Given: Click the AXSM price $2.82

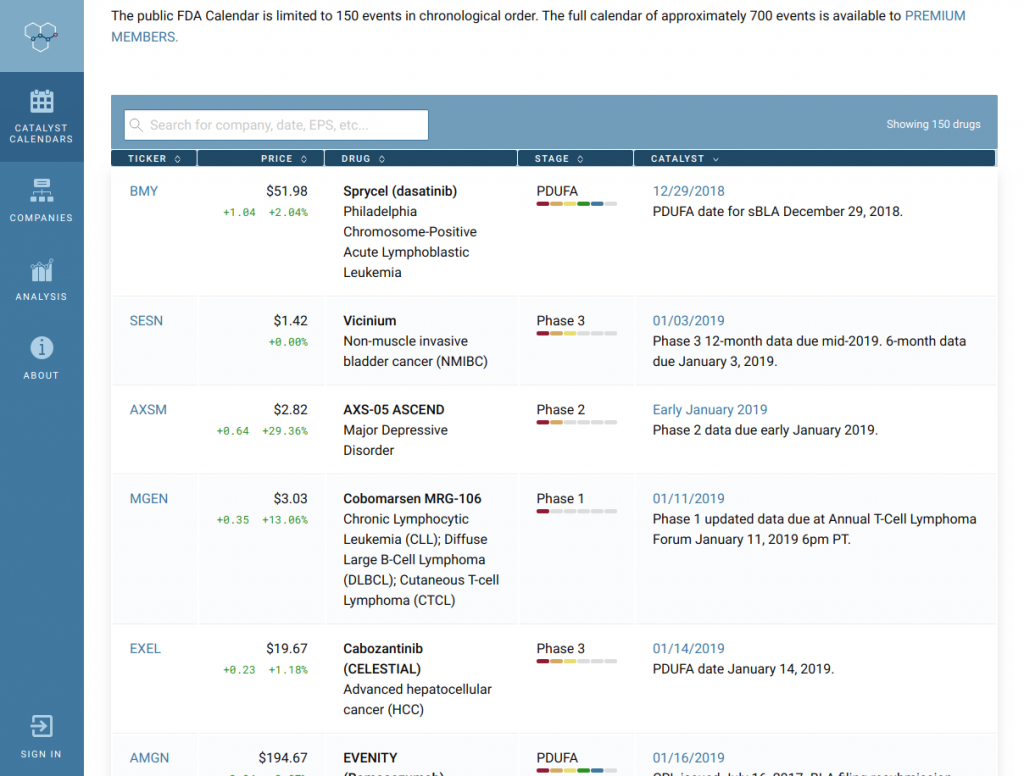Looking at the screenshot, I should [x=291, y=410].
